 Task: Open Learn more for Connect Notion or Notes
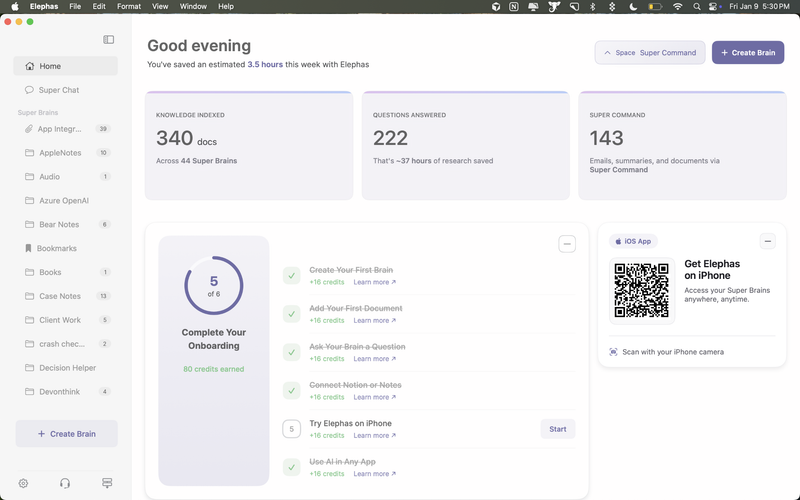click(374, 397)
